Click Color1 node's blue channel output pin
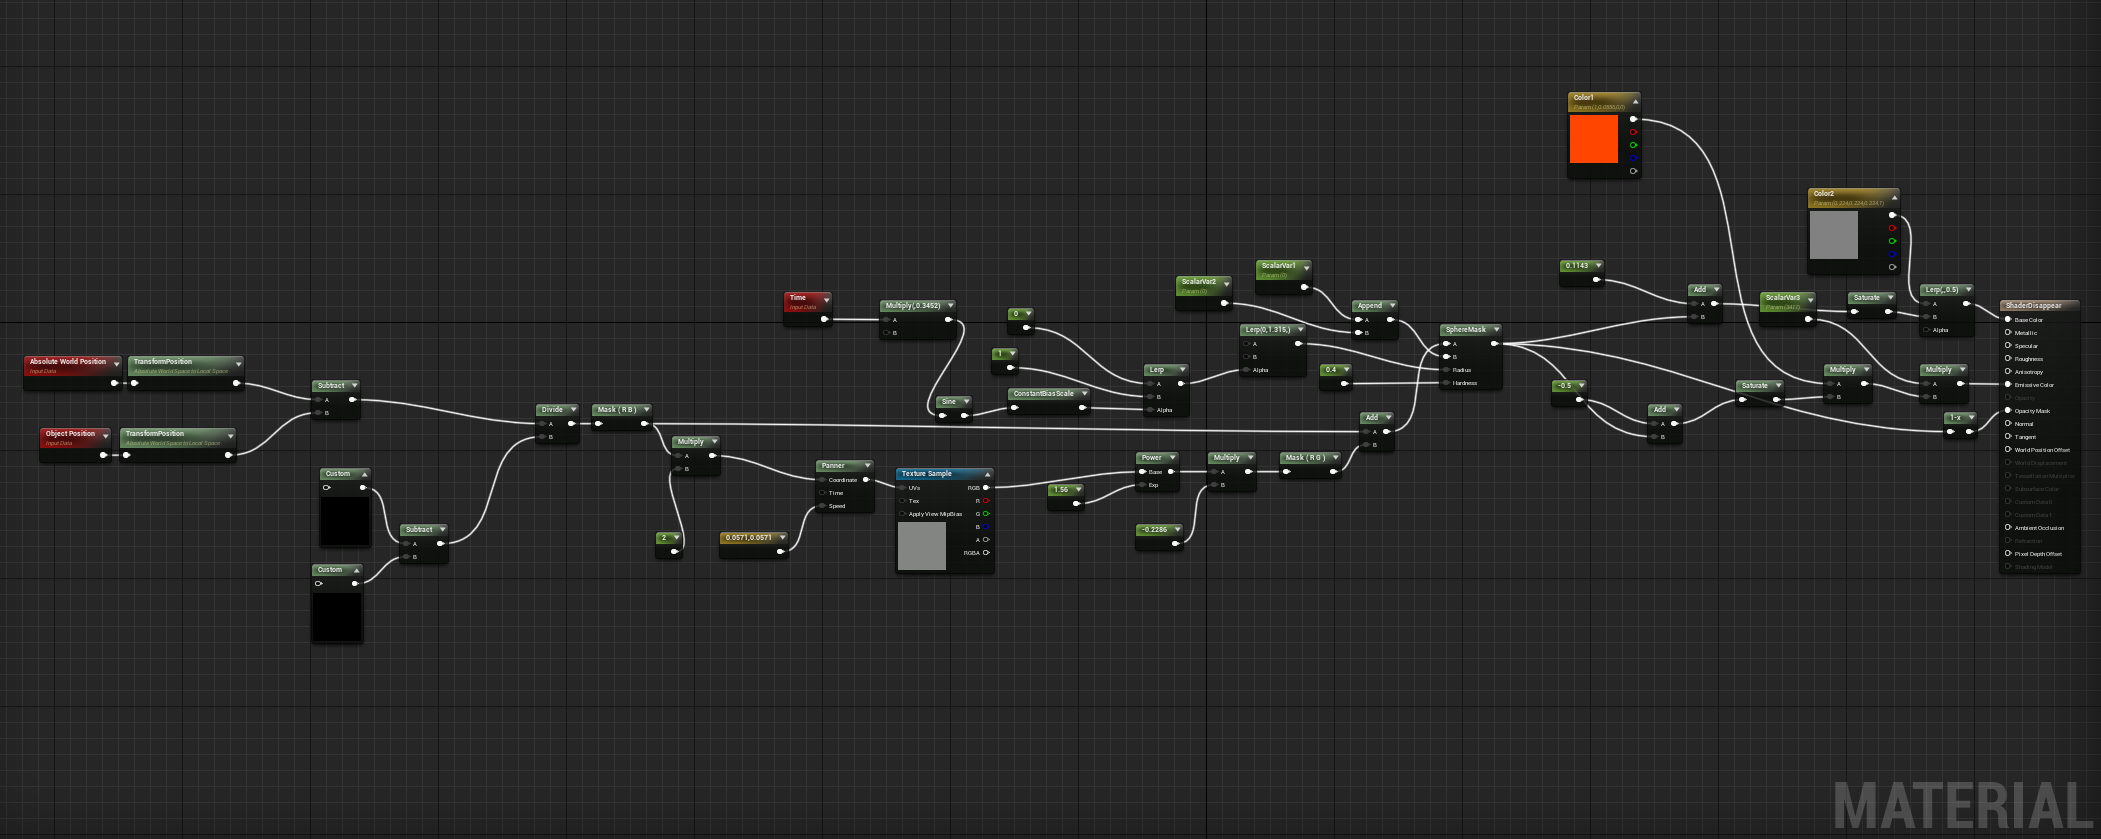The image size is (2101, 839). coord(1633,158)
